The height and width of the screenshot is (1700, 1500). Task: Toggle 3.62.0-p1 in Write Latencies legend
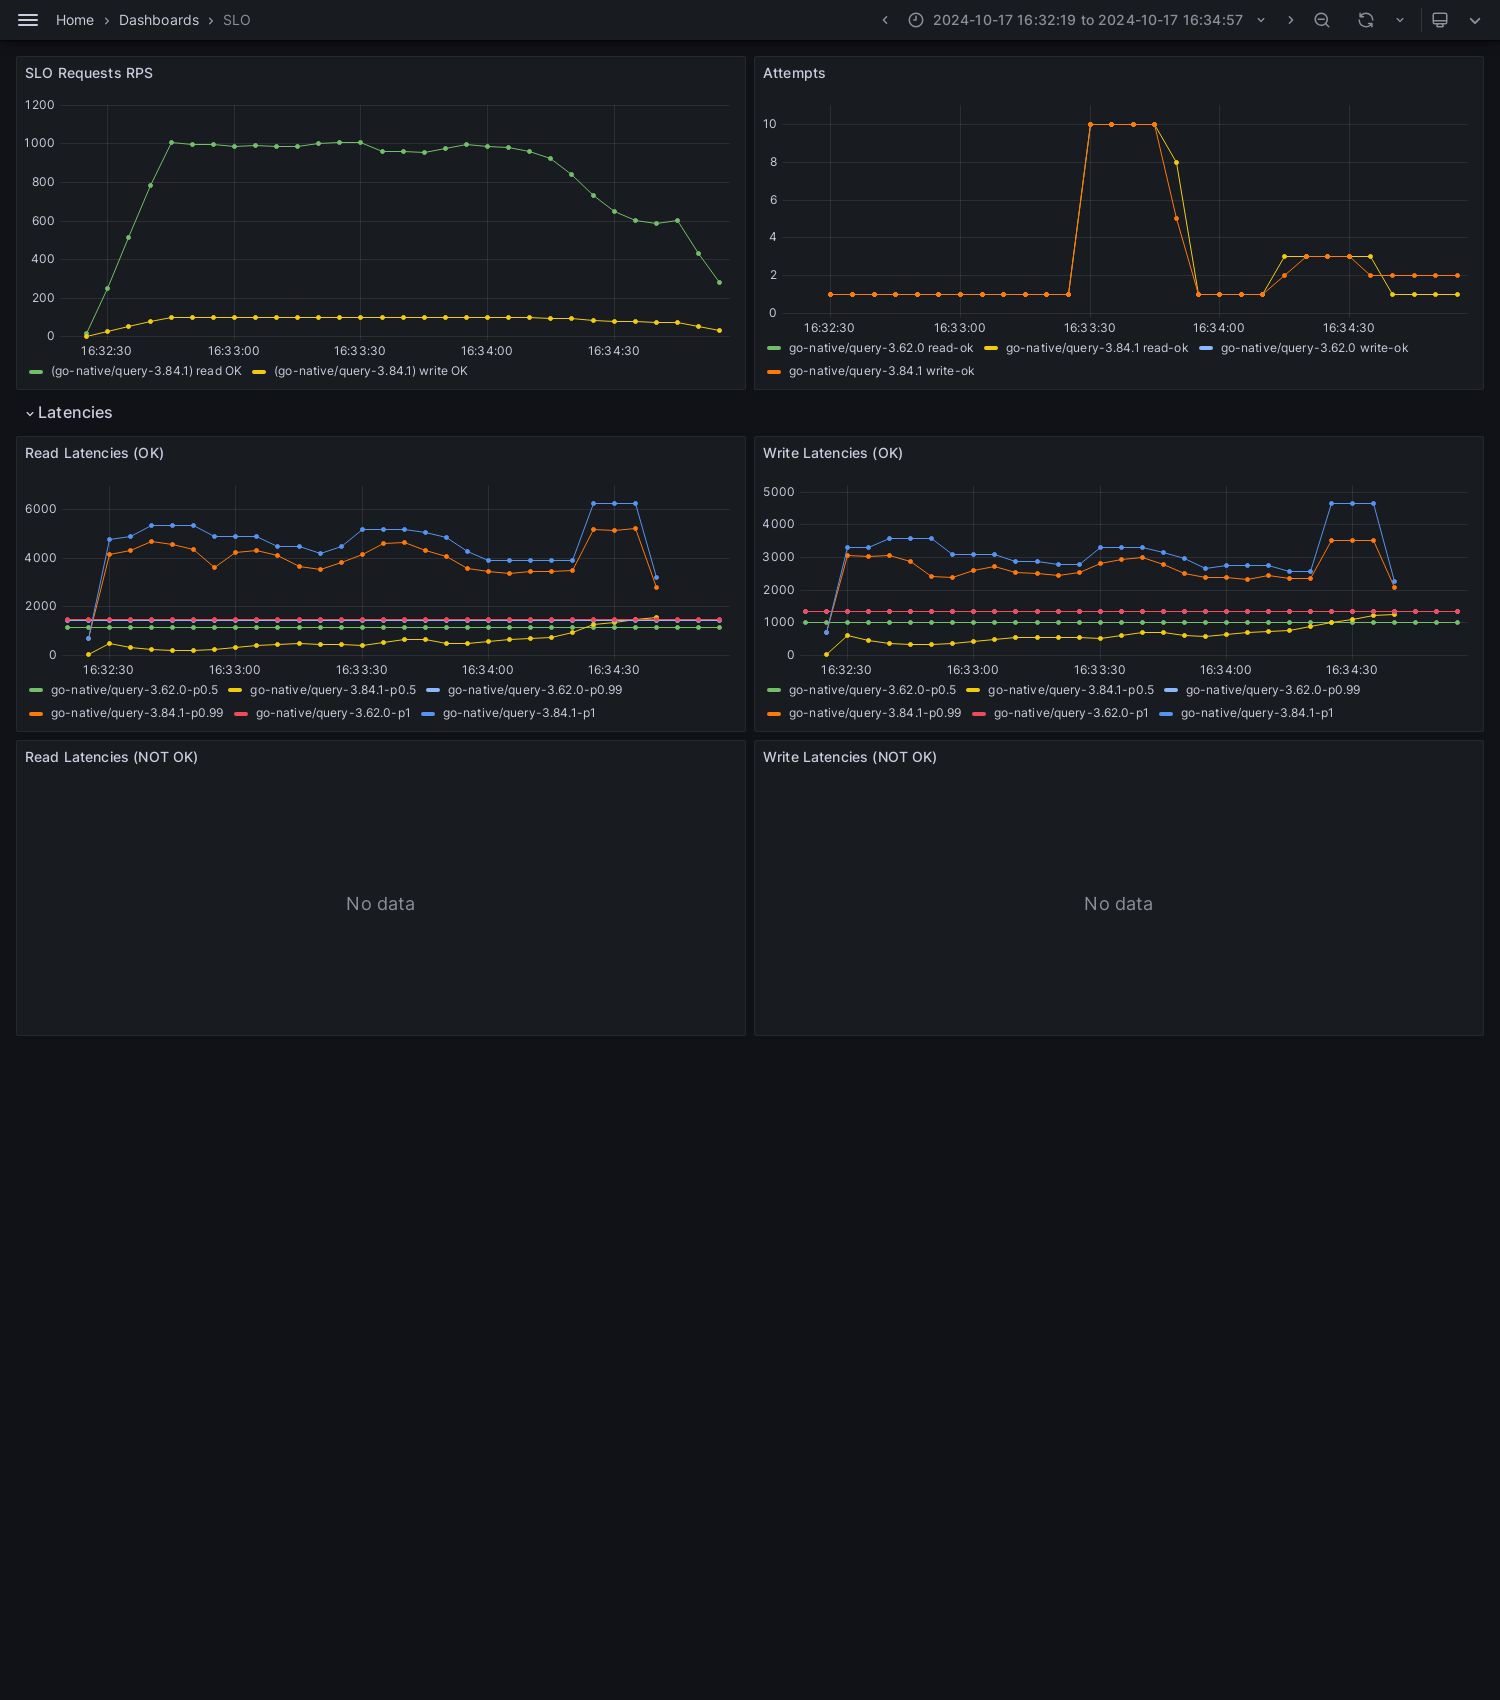click(x=1071, y=713)
